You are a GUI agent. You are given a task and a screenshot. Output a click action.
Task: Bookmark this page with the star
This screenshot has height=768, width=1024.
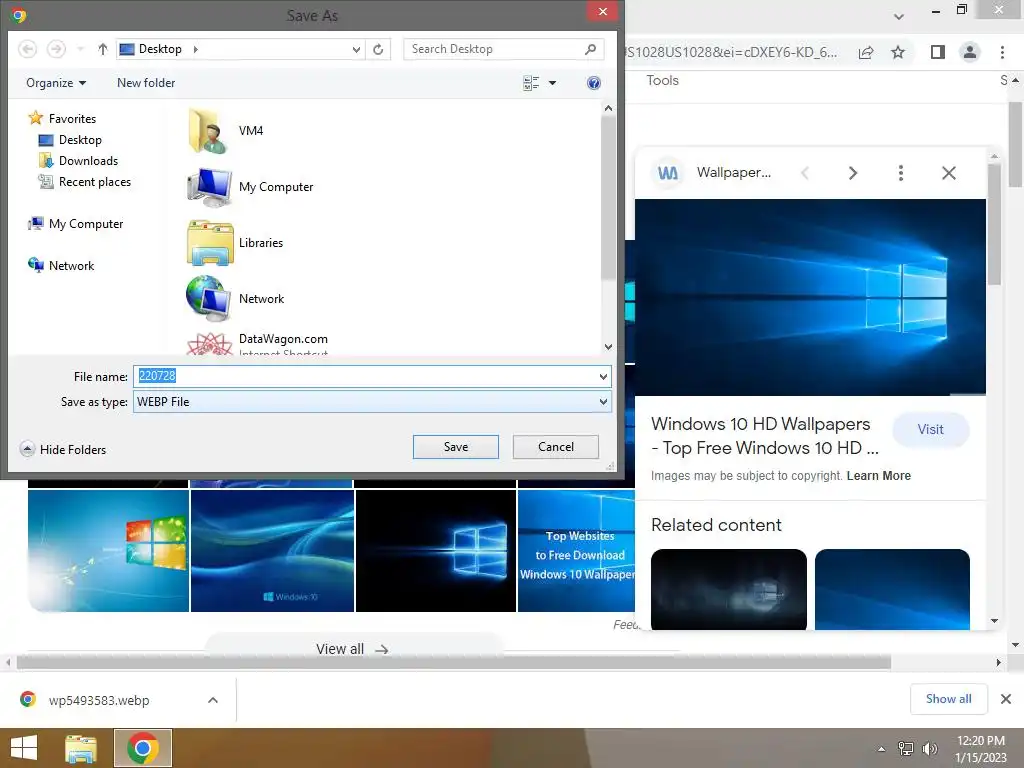point(898,52)
